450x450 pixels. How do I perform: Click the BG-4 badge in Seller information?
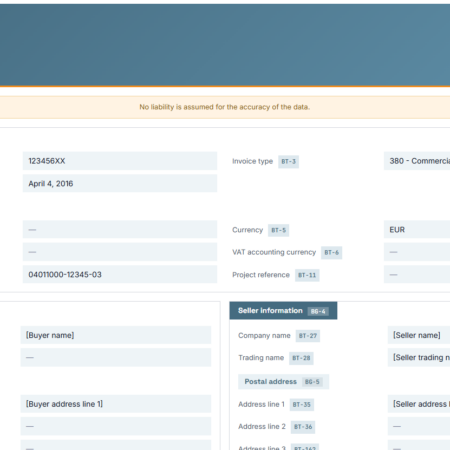coord(318,311)
